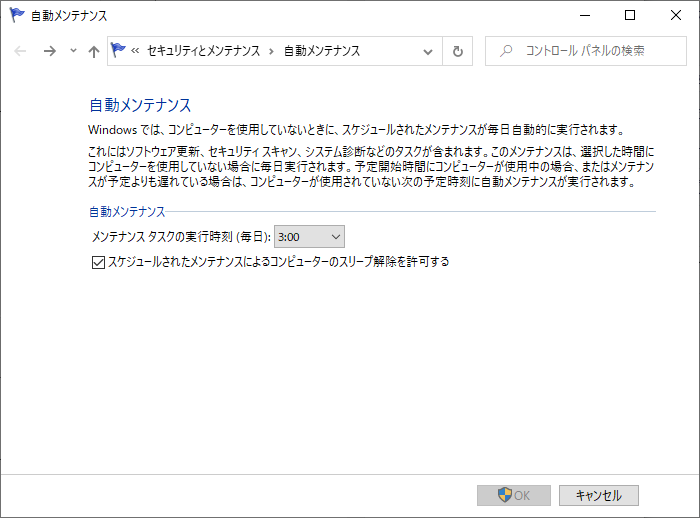Minimize the 自動メンテナンス window
700x518 pixels.
coord(584,16)
